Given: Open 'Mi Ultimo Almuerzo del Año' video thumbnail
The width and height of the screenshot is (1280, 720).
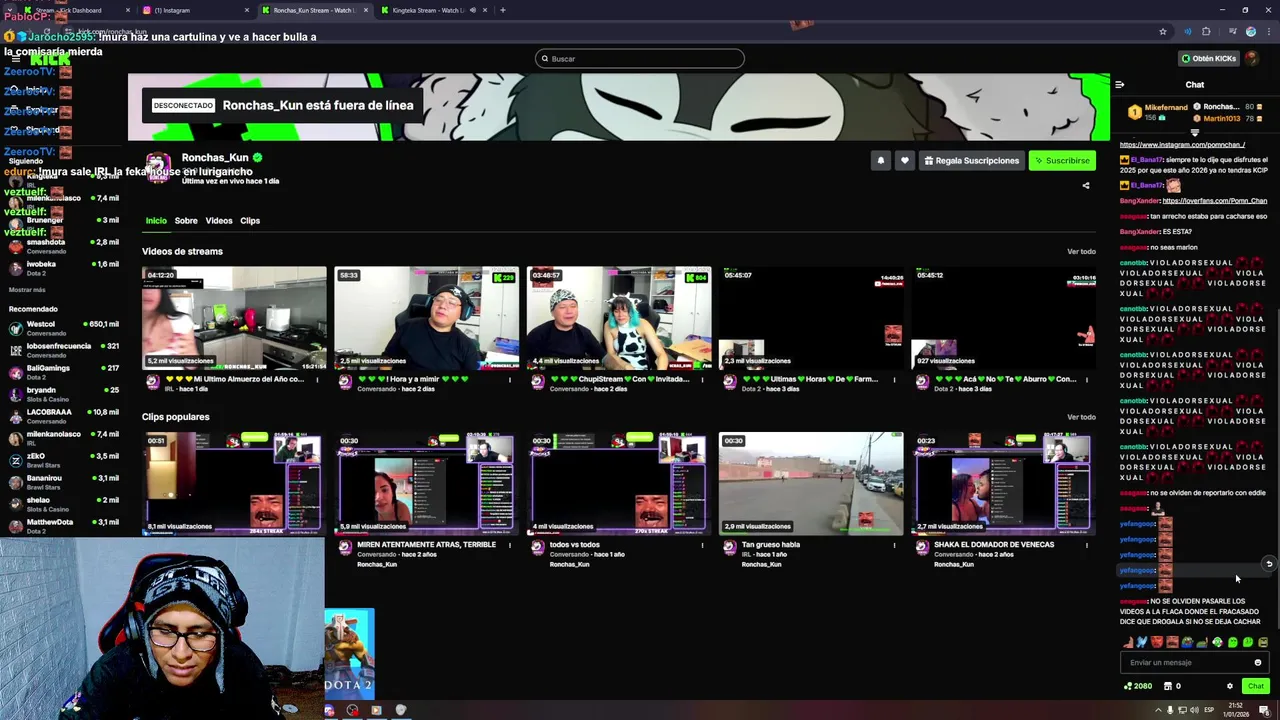Looking at the screenshot, I should pyautogui.click(x=234, y=318).
